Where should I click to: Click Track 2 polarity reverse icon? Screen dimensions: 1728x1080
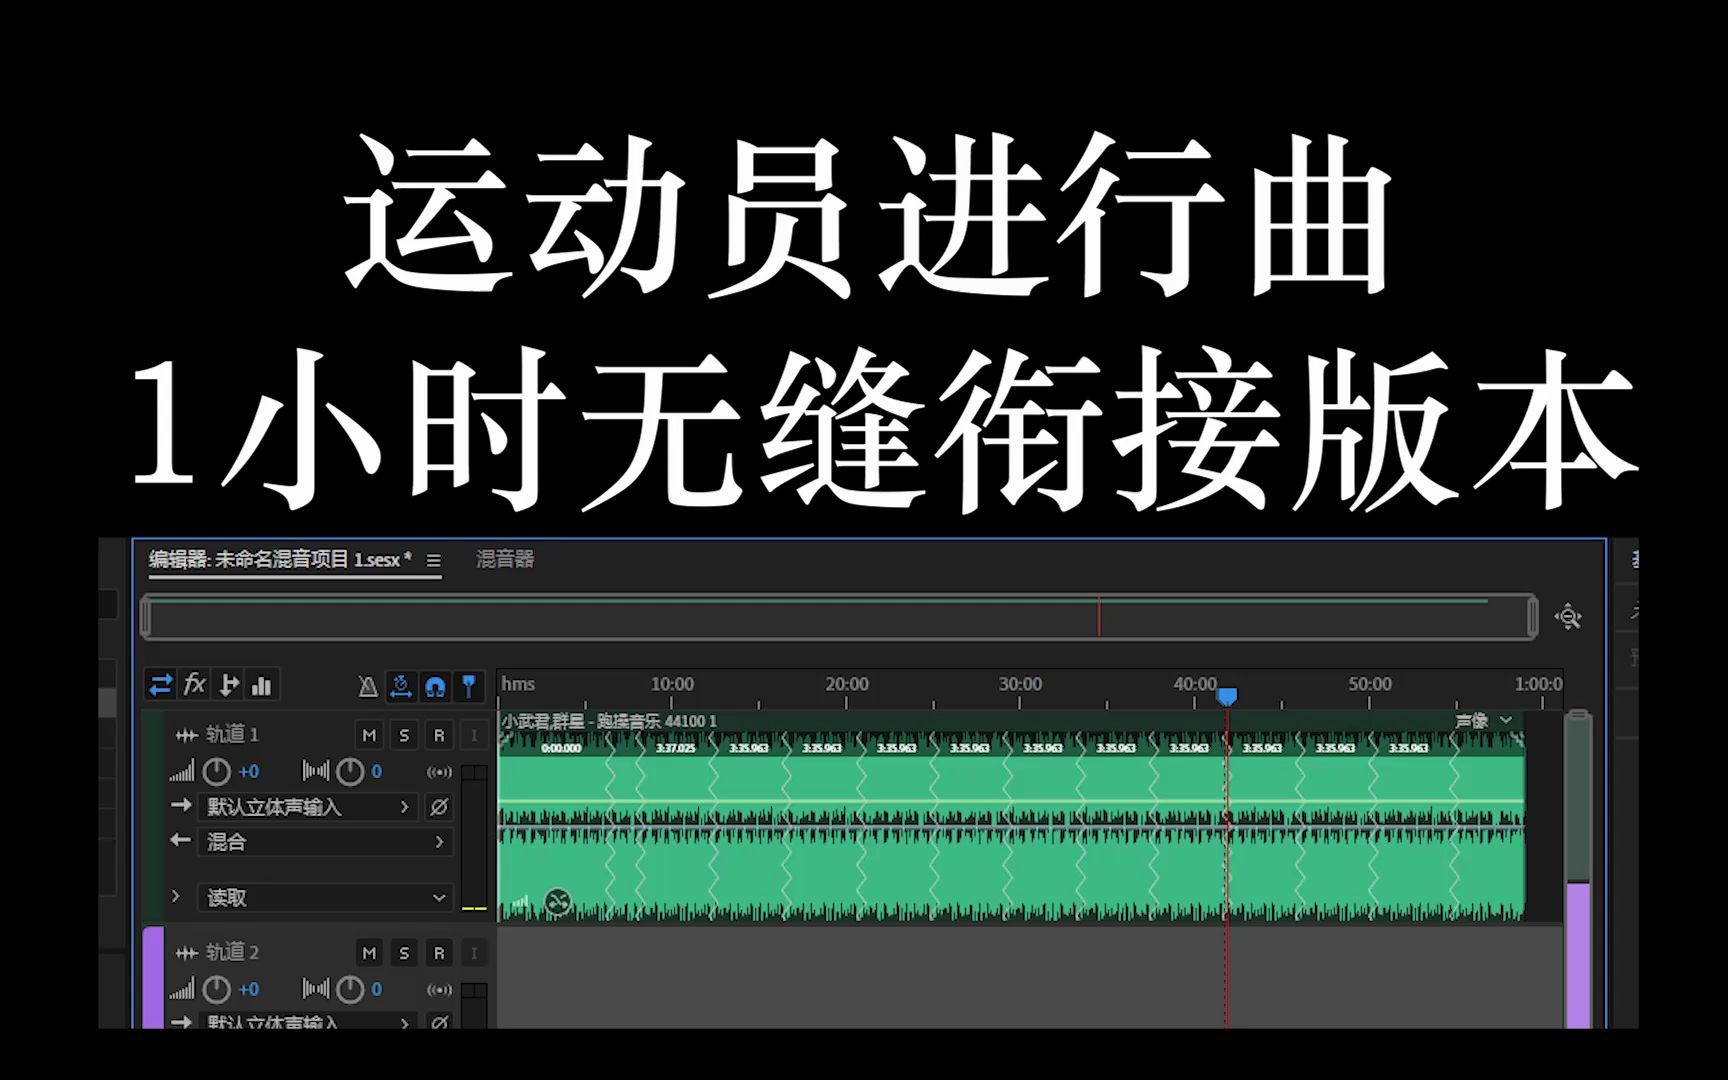pos(439,1022)
